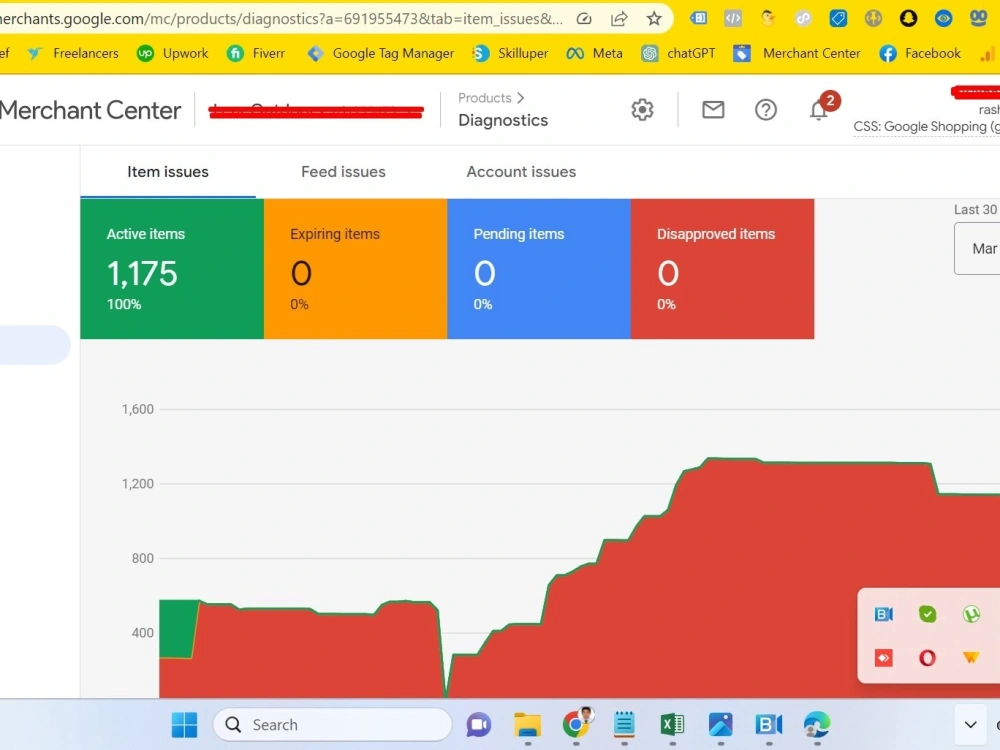Click the Products breadcrumb link
Viewport: 1000px width, 750px height.
[x=485, y=98]
